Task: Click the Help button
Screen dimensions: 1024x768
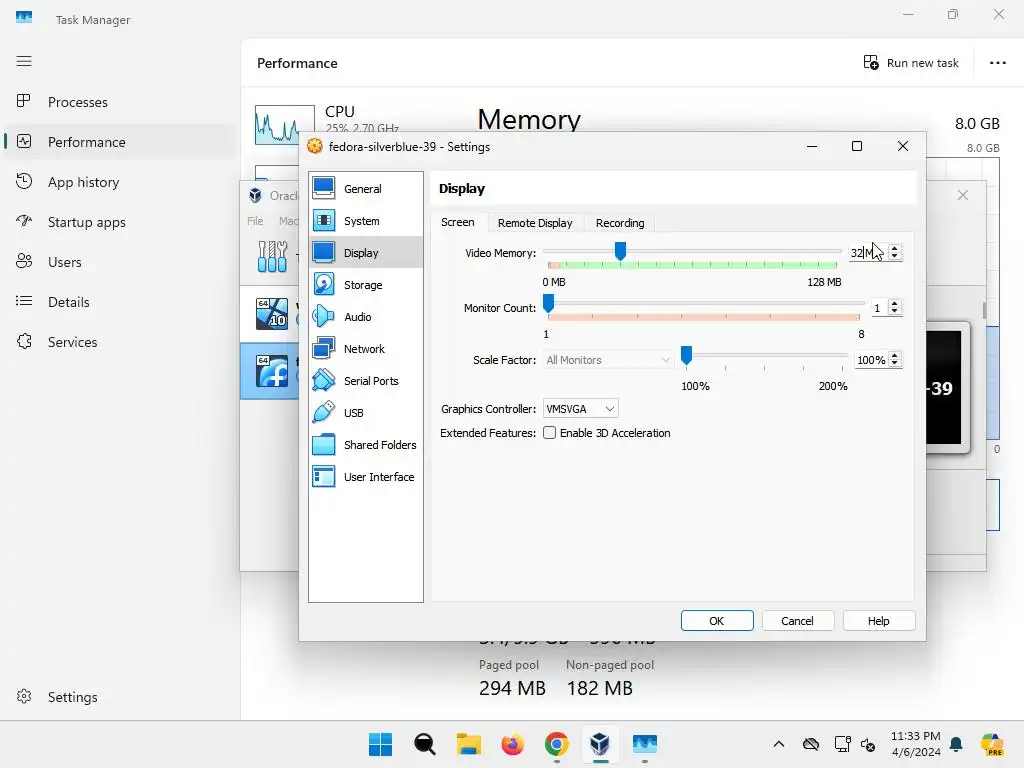Action: [x=878, y=620]
